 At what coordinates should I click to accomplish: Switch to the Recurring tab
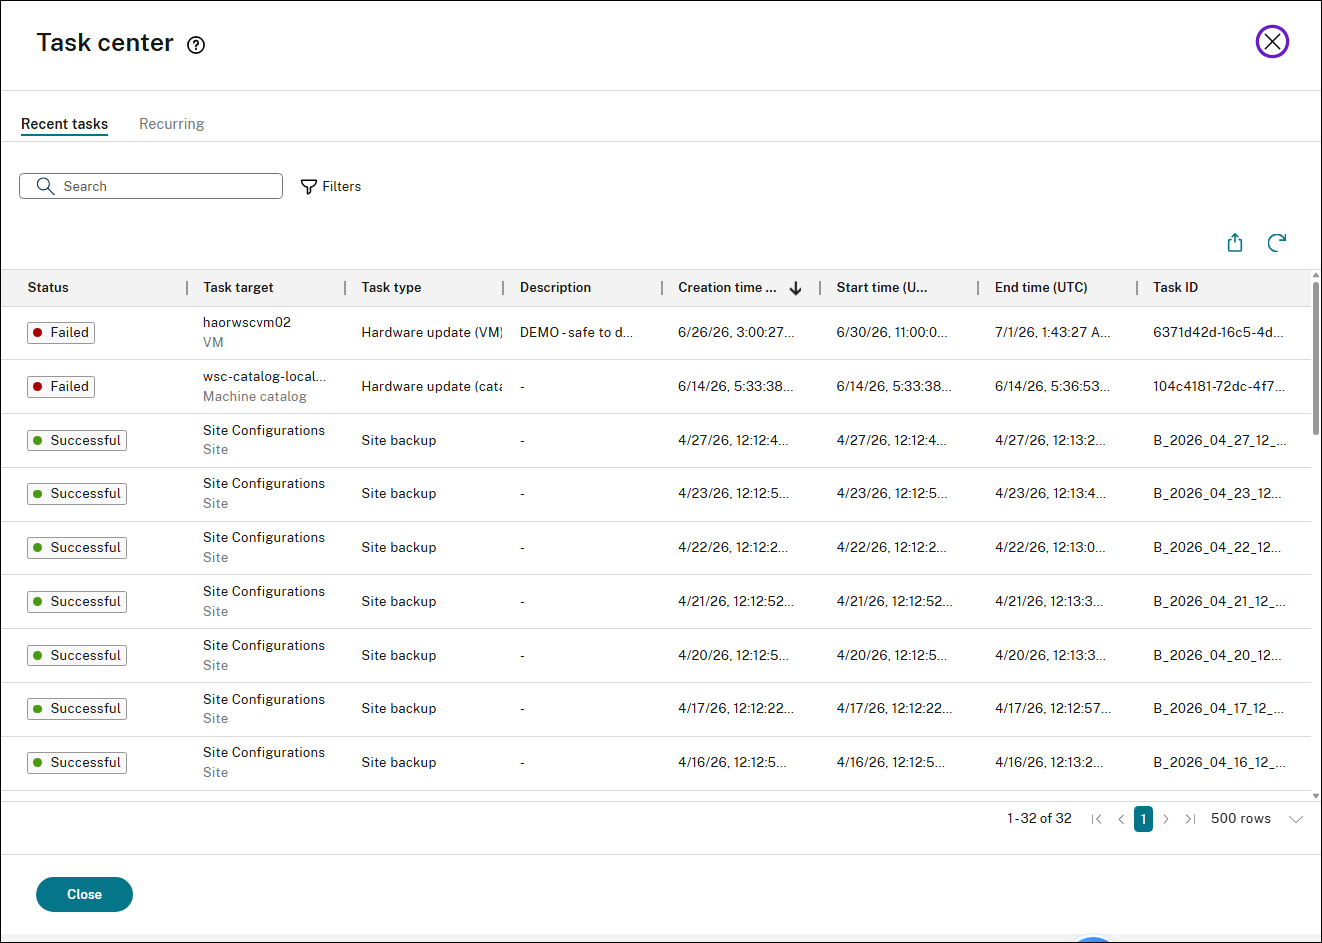coord(171,124)
